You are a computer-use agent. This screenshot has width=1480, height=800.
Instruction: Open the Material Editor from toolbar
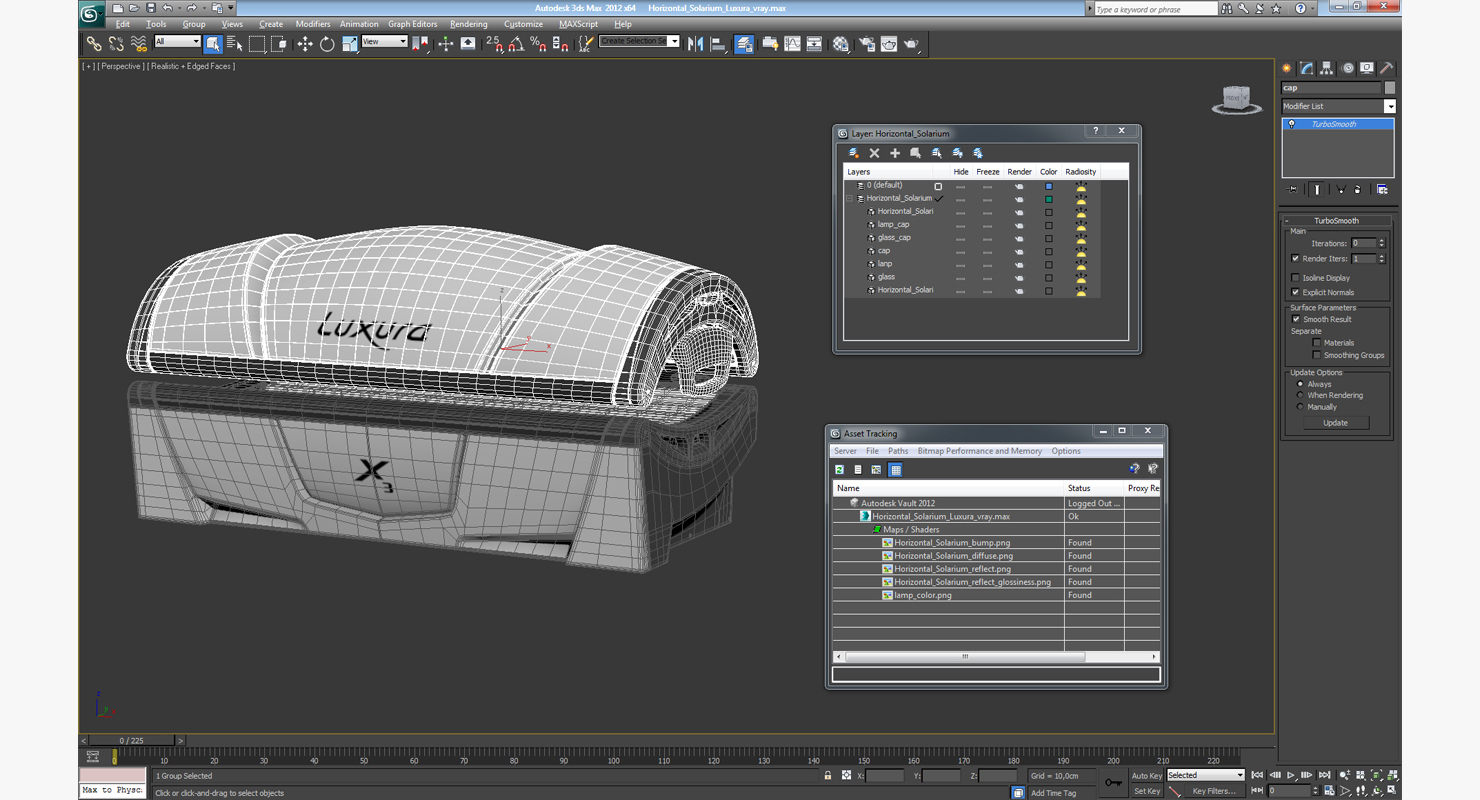pos(841,44)
